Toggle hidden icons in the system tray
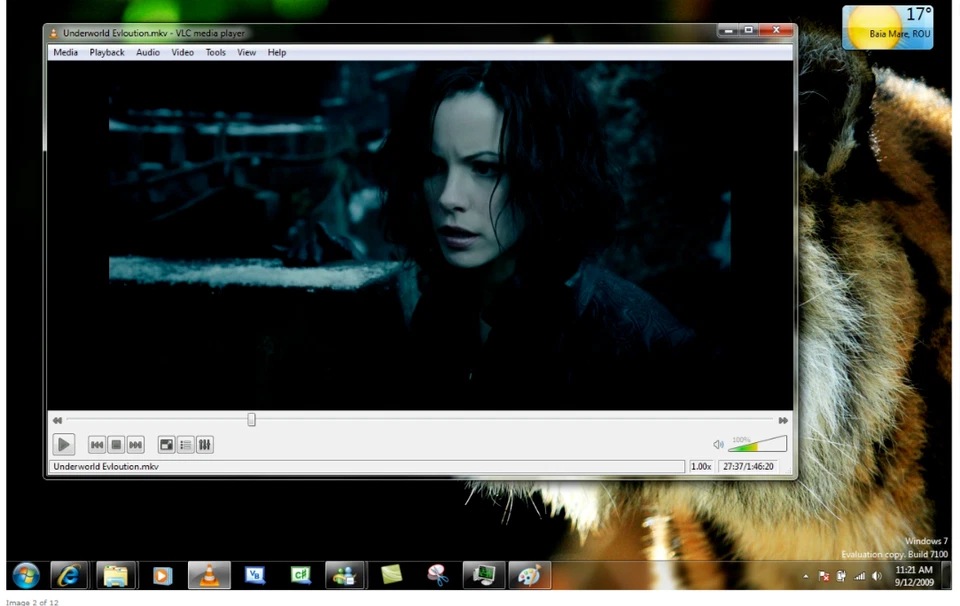 pyautogui.click(x=804, y=576)
